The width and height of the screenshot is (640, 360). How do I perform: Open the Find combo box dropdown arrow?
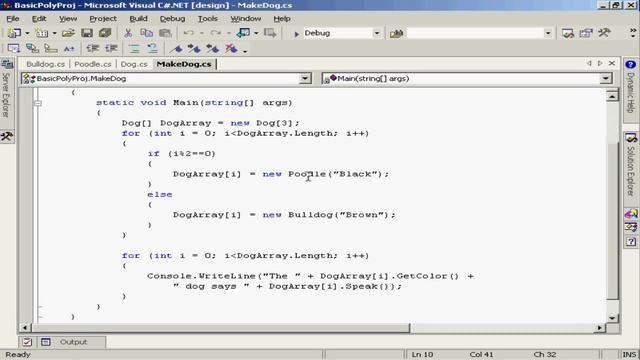(548, 33)
